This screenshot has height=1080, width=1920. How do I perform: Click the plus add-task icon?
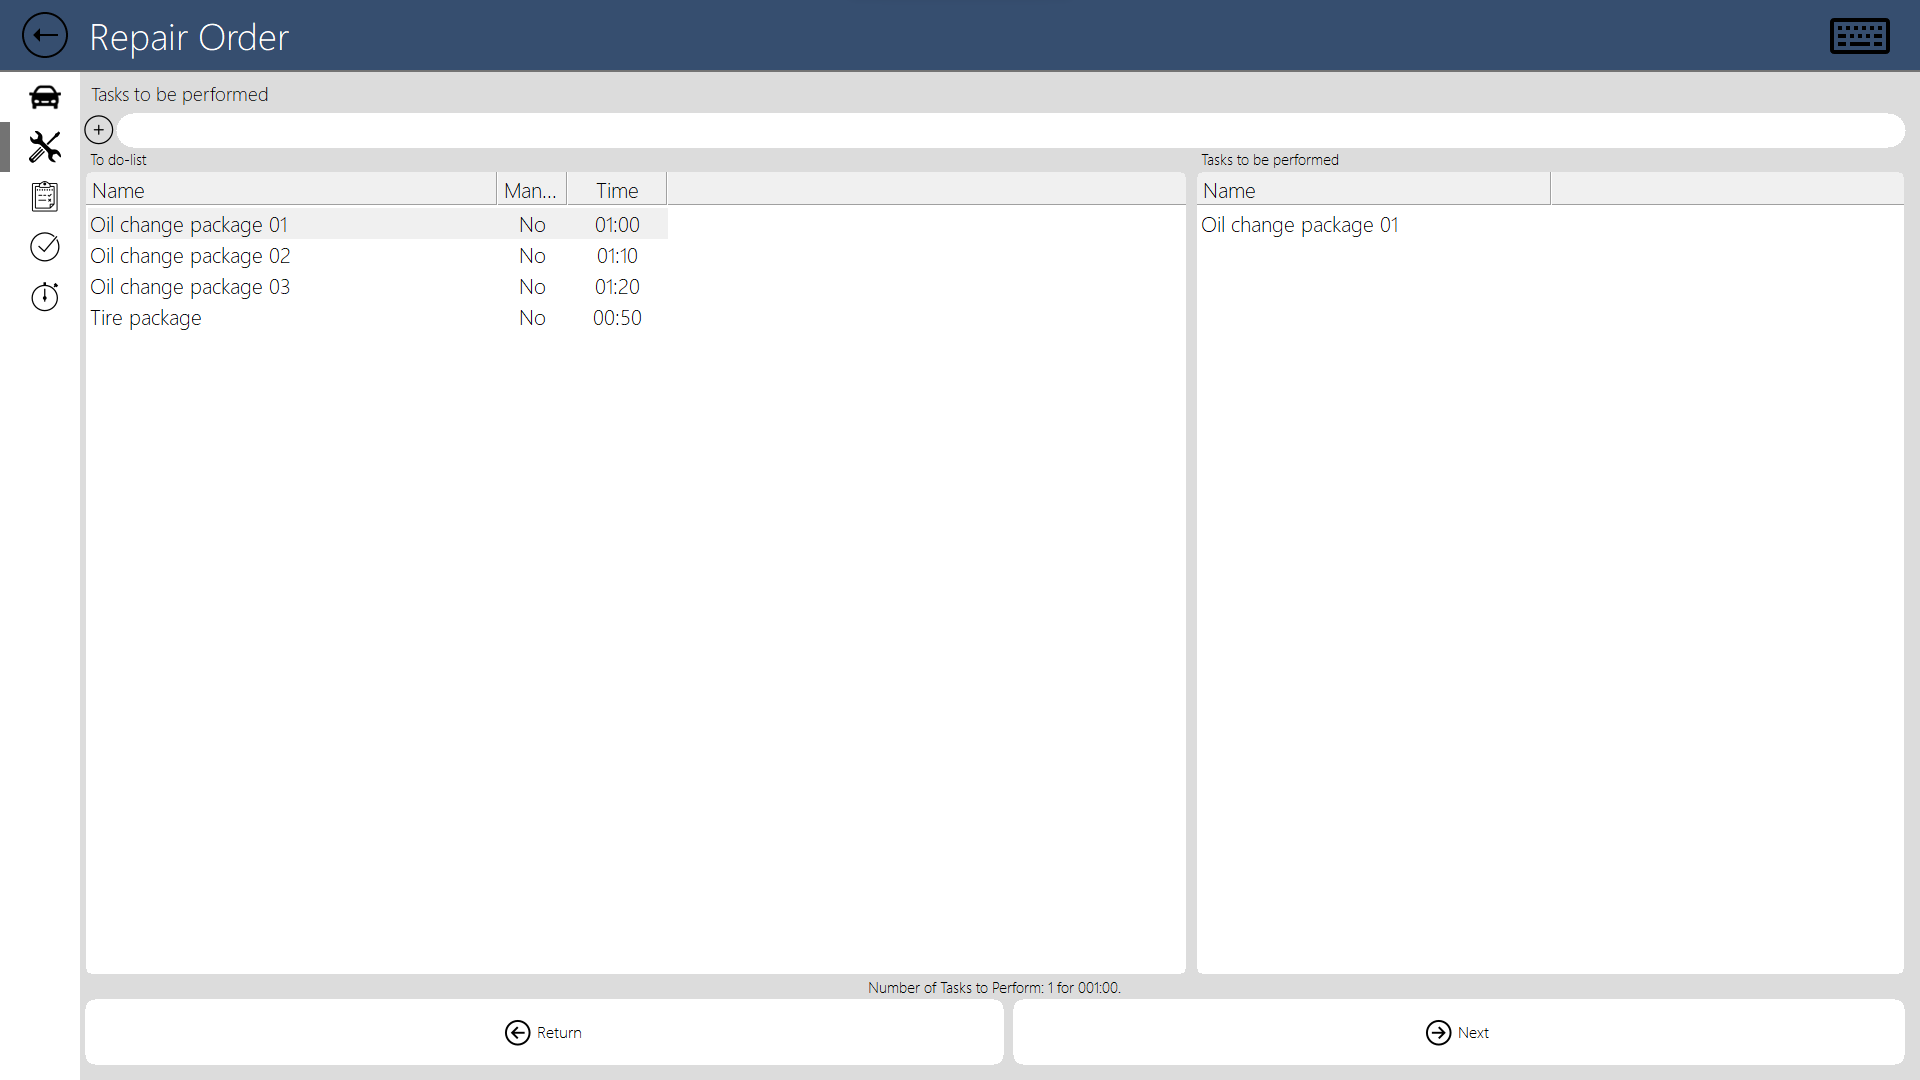(99, 130)
